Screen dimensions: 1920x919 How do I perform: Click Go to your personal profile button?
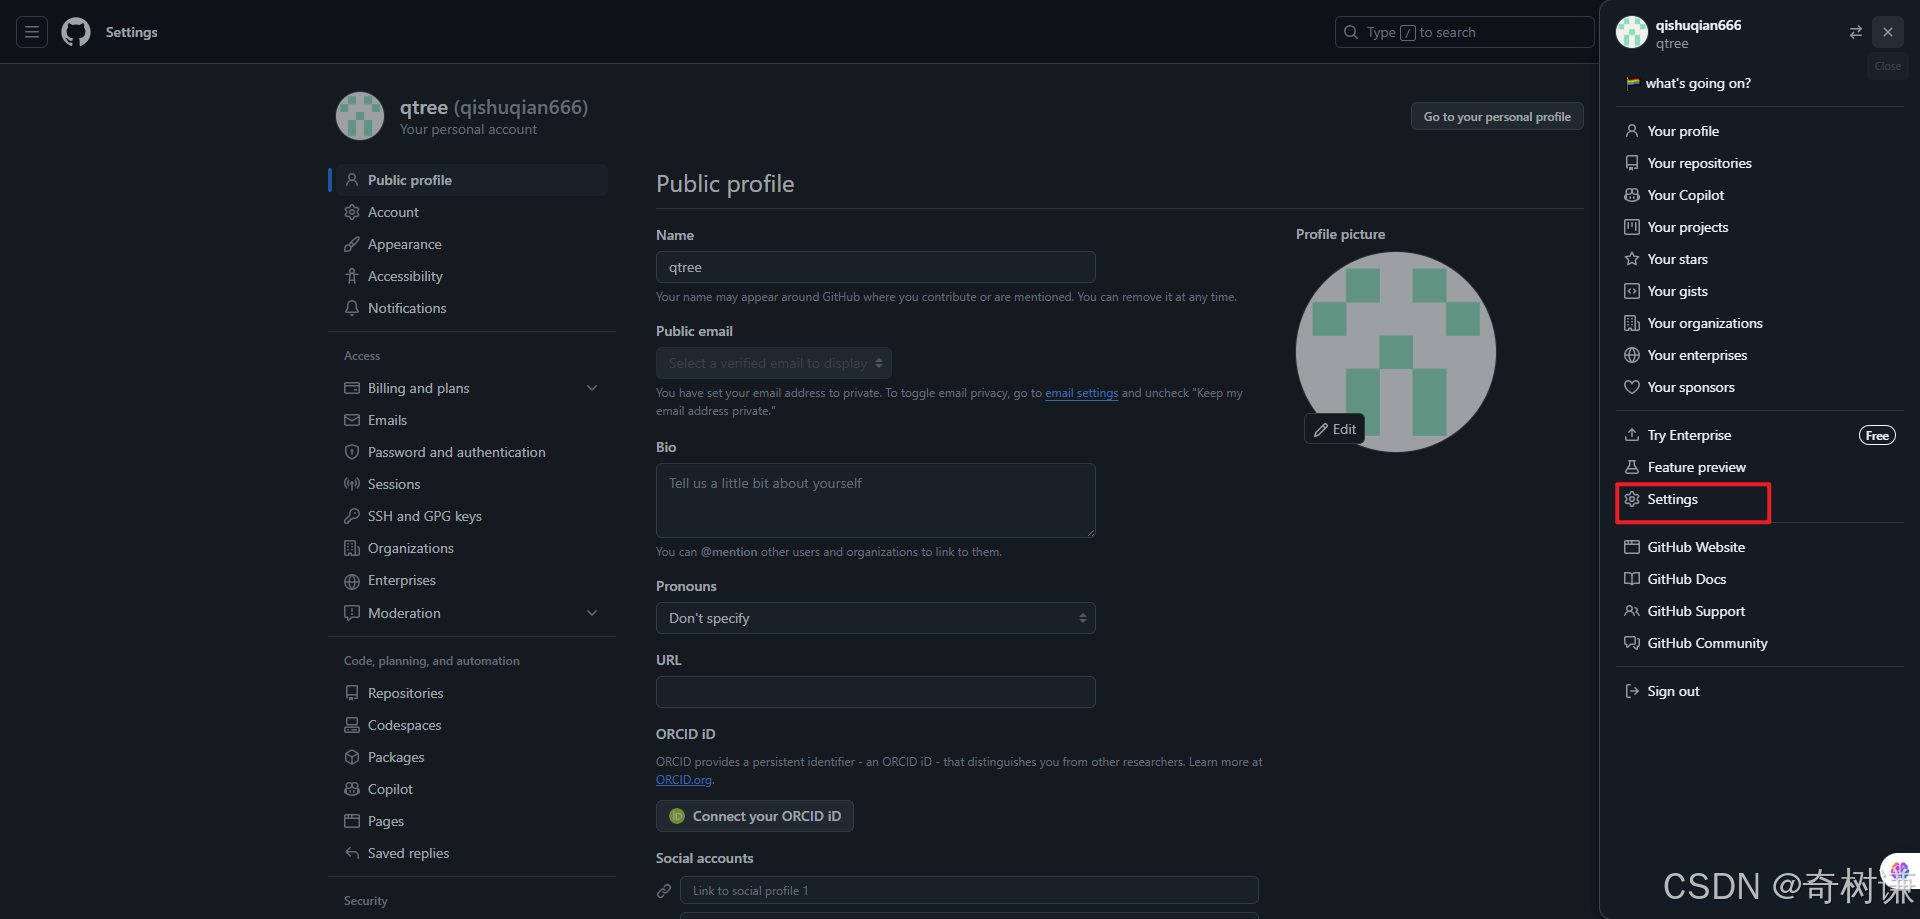point(1497,117)
